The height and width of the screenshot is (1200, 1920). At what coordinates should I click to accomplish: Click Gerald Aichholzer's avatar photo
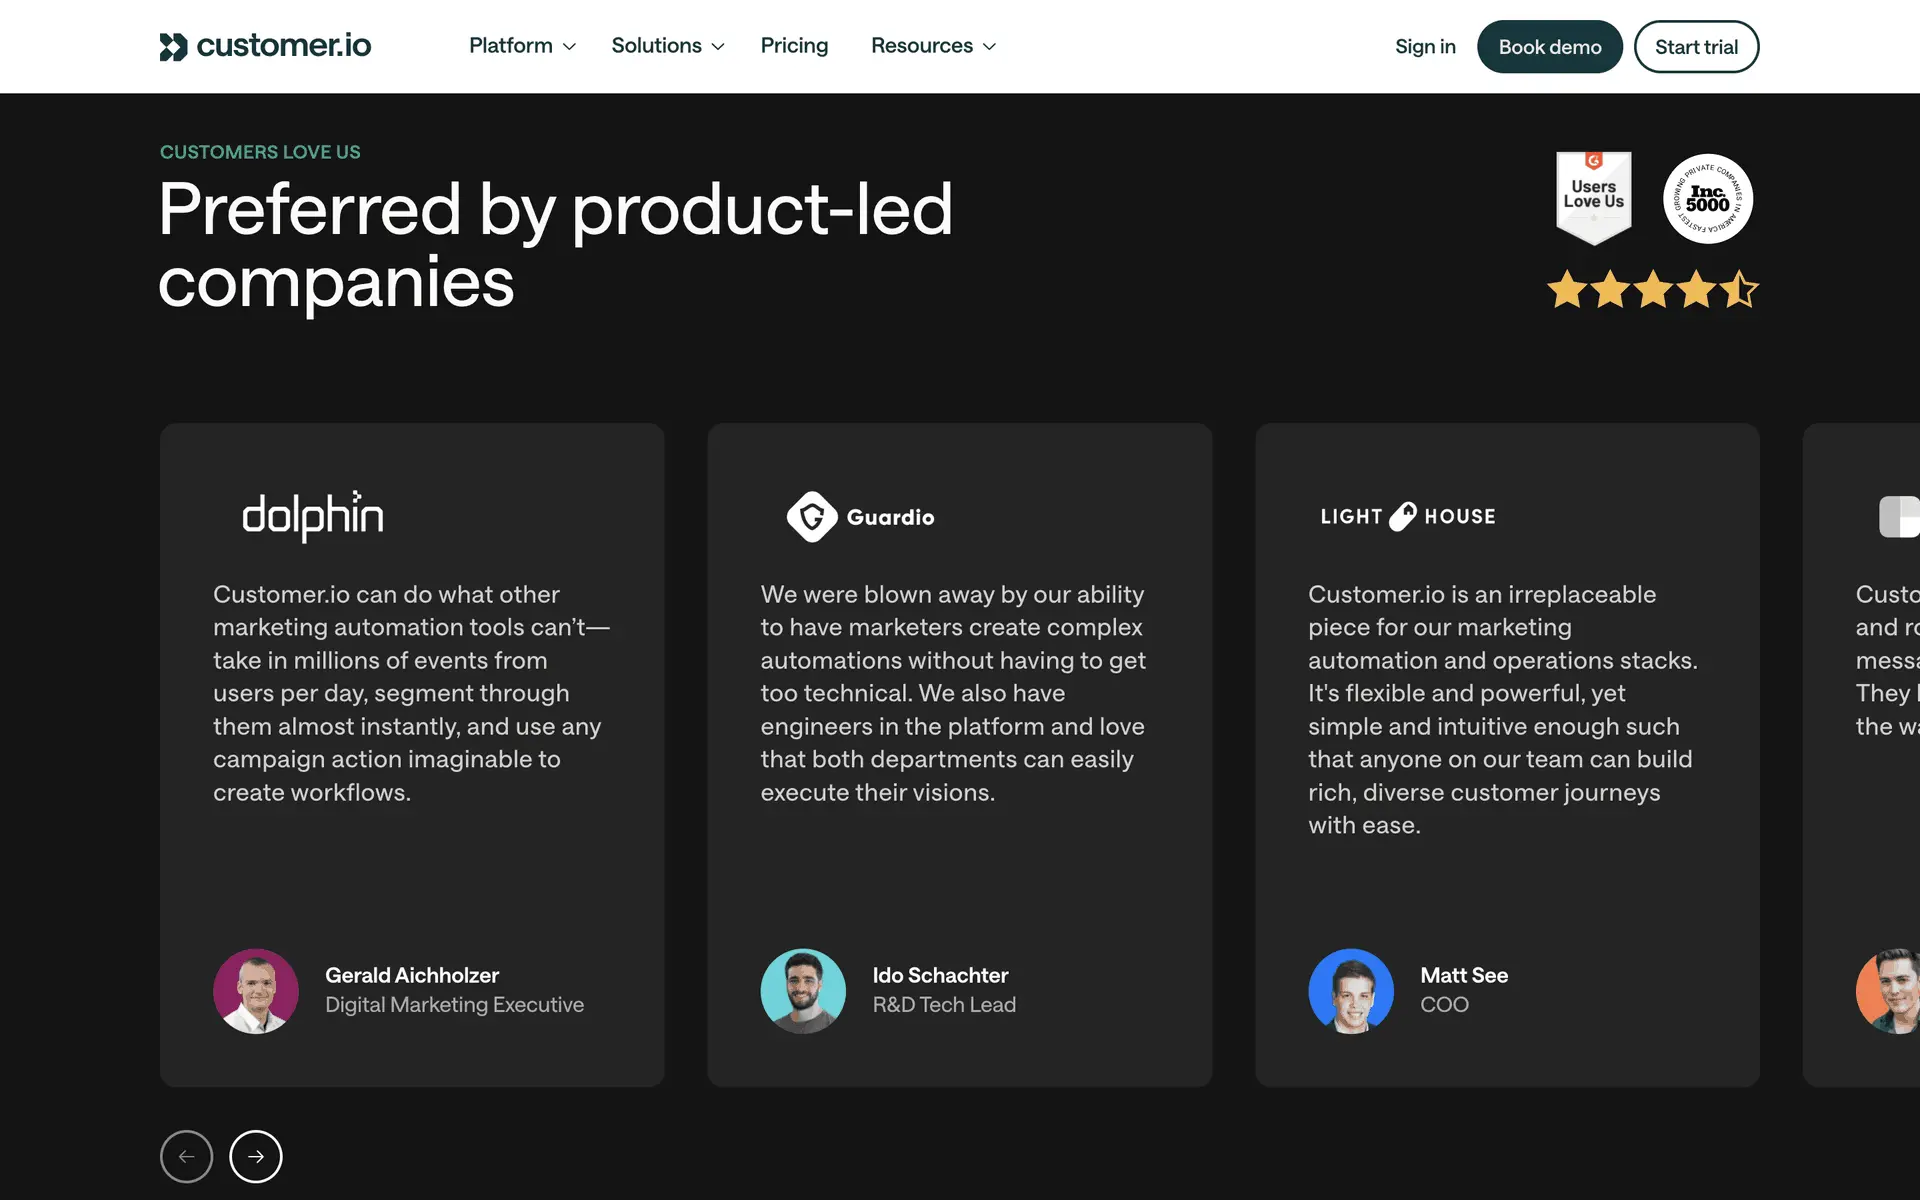pyautogui.click(x=256, y=991)
